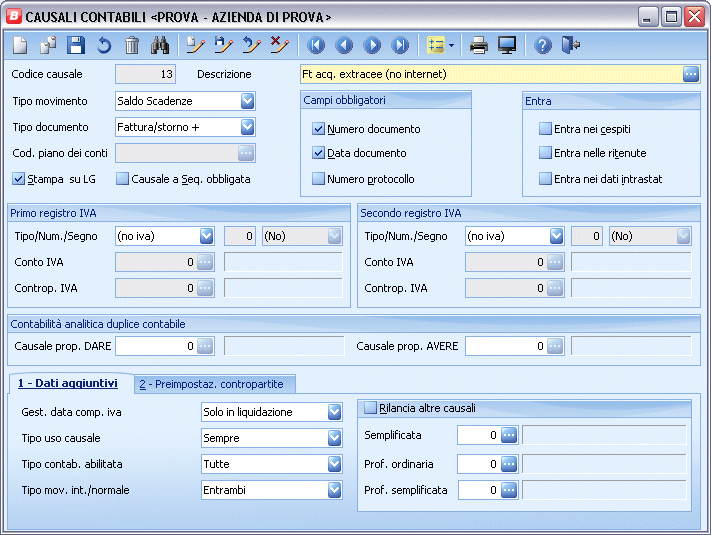
Task: Click the blue Help question mark icon
Action: pos(544,45)
